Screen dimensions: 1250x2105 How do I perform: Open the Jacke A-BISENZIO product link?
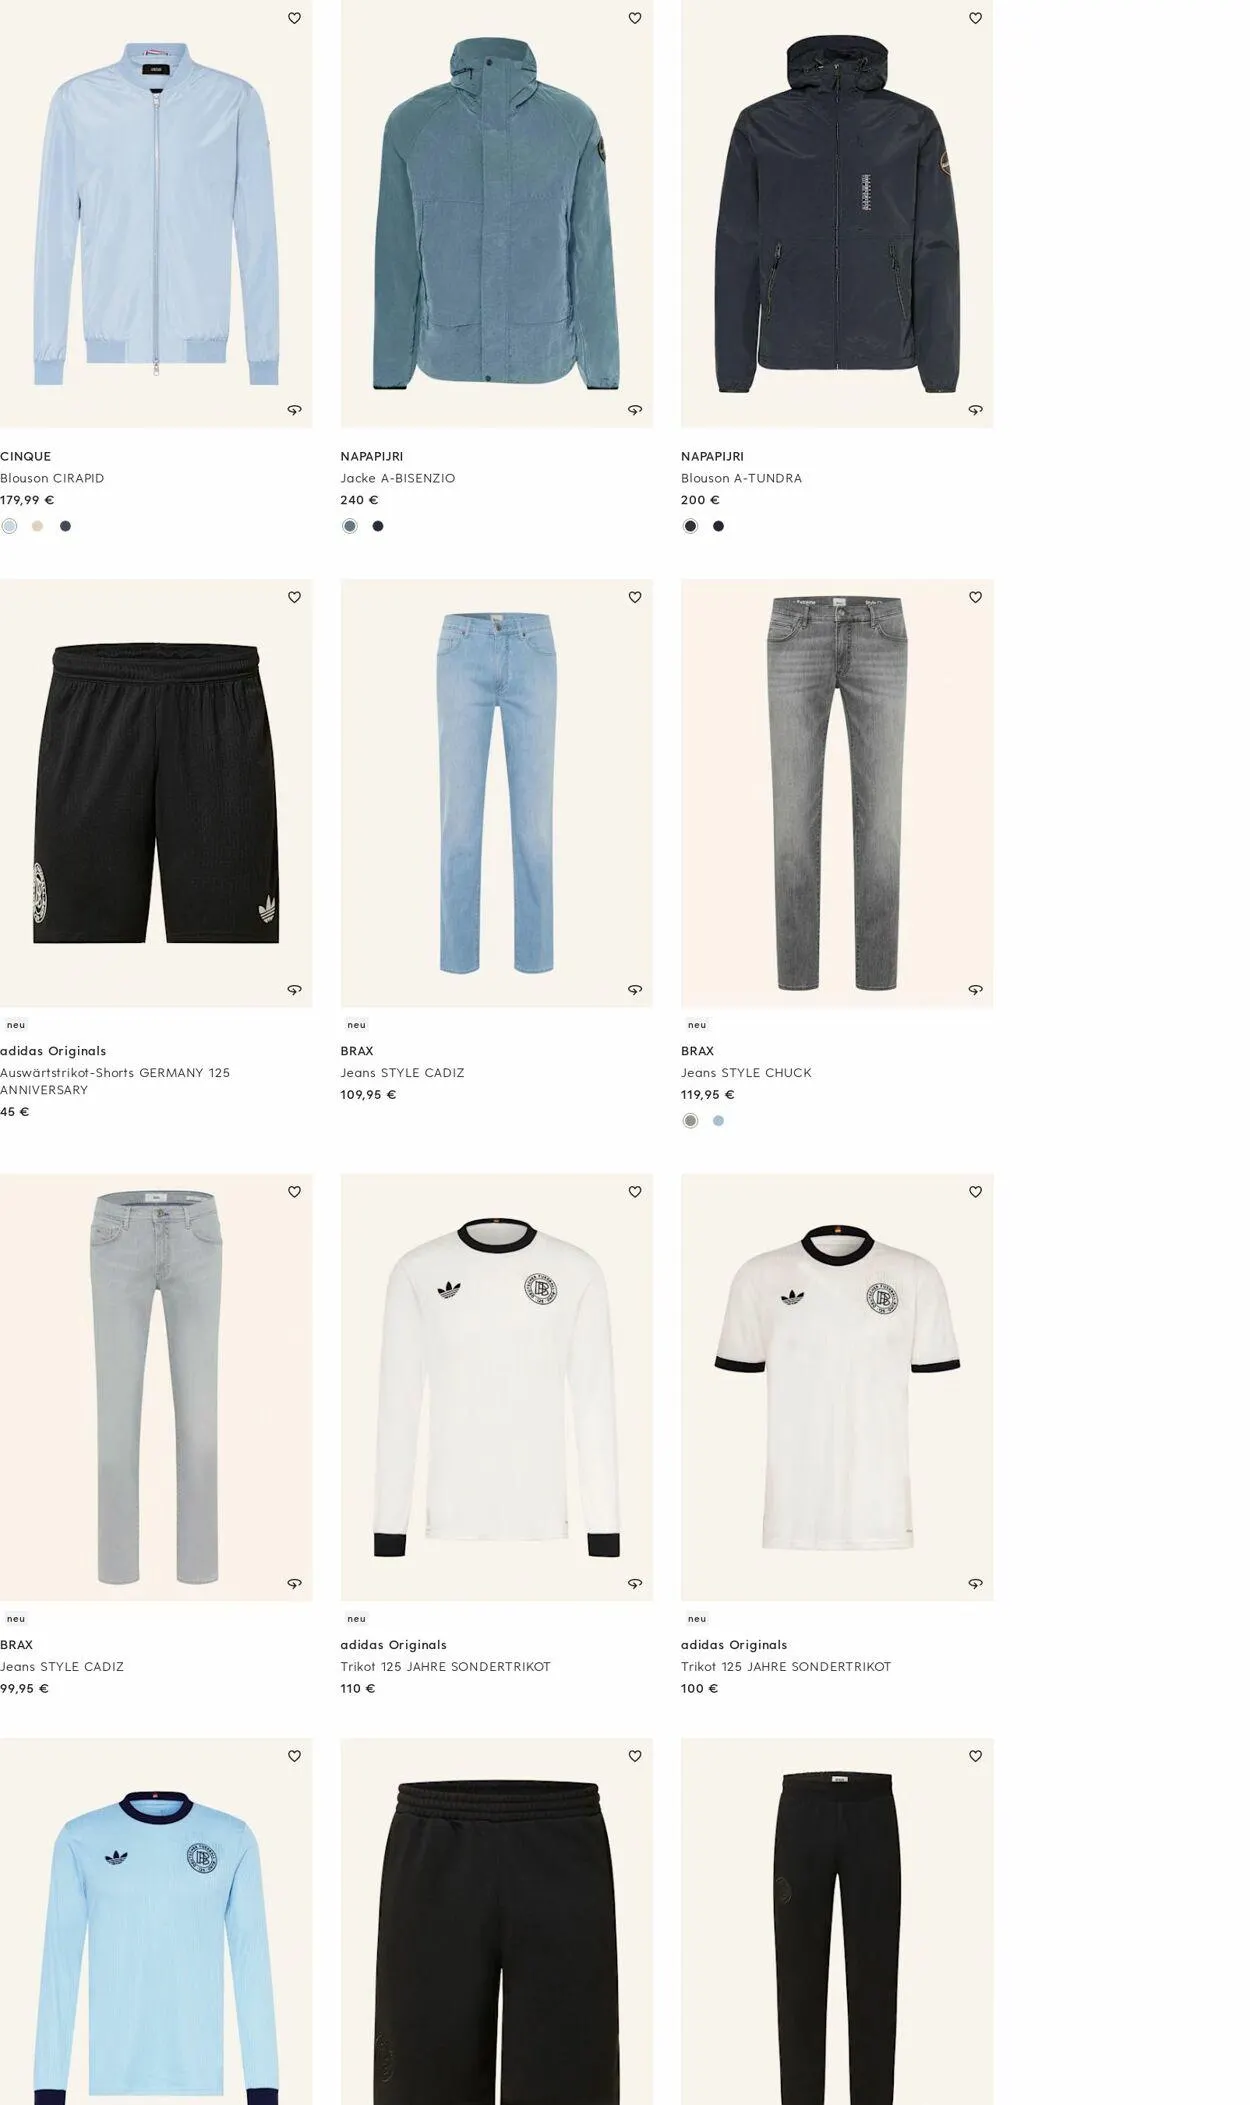398,478
